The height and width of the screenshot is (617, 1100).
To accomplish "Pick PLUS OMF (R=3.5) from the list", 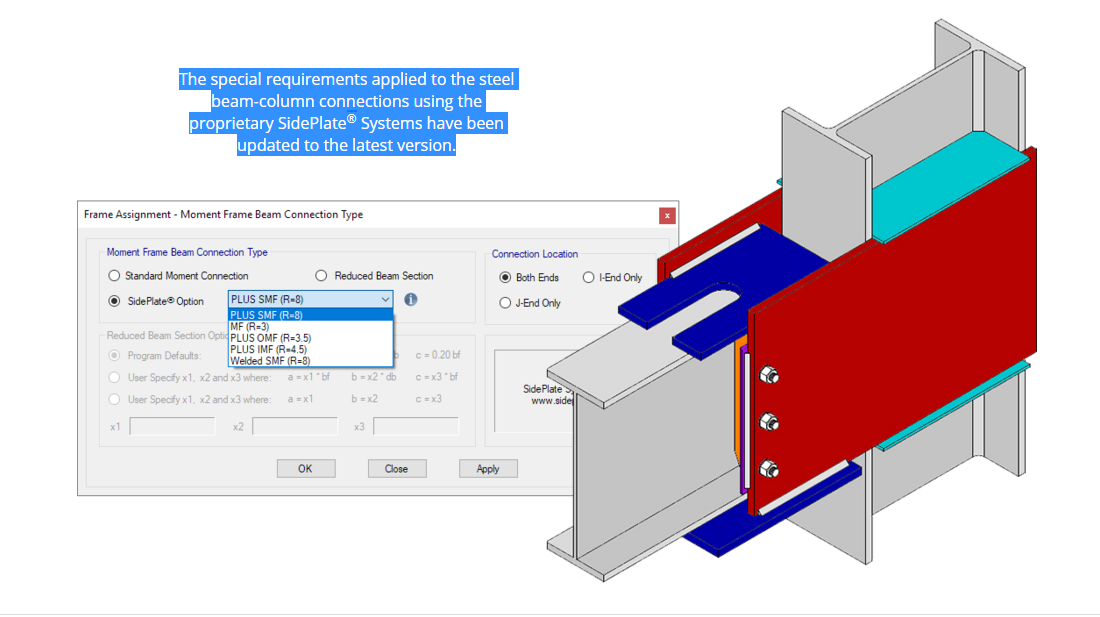I will [310, 338].
